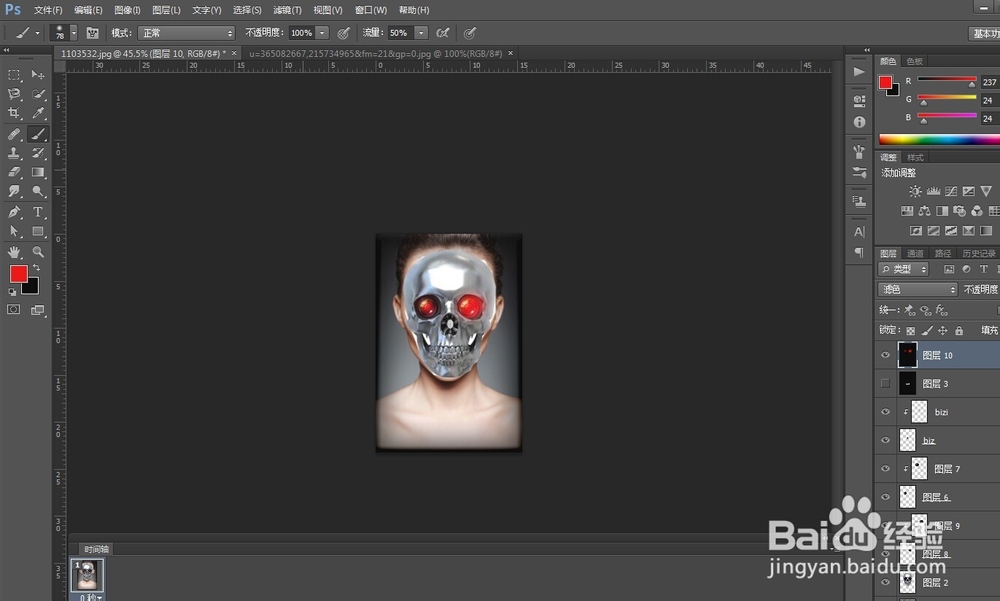
Task: Toggle Quick Mask mode
Action: (x=13, y=309)
